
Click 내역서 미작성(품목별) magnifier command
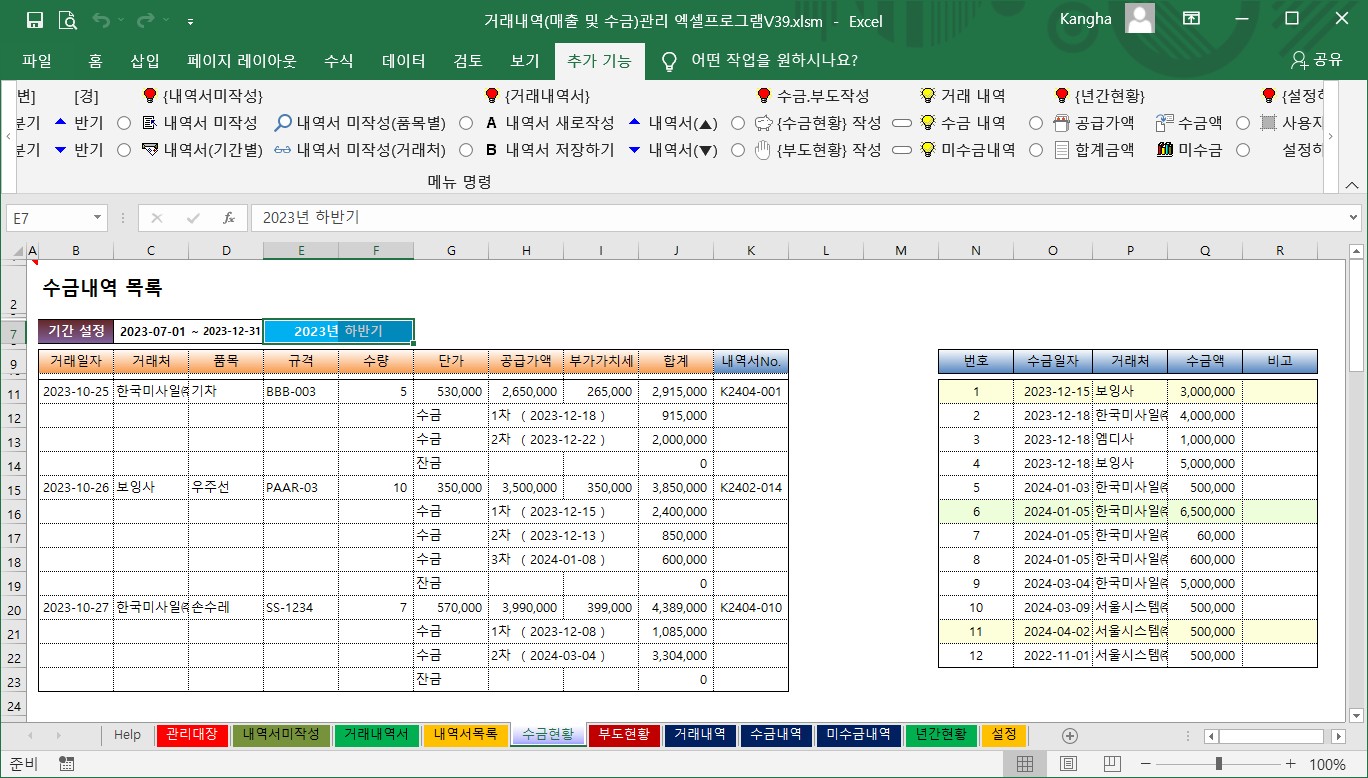click(360, 123)
